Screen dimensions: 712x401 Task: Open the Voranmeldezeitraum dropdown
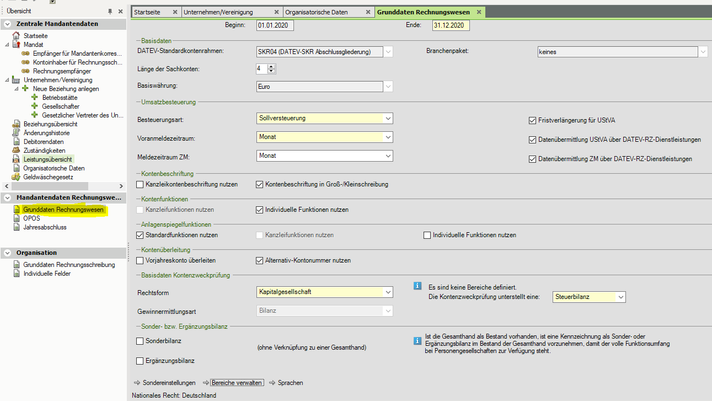point(388,137)
